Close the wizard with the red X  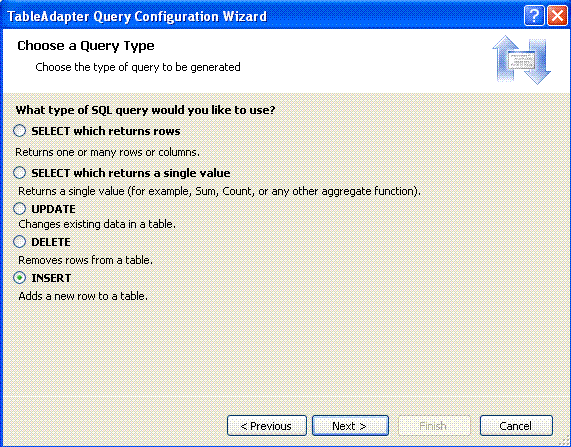[x=558, y=16]
